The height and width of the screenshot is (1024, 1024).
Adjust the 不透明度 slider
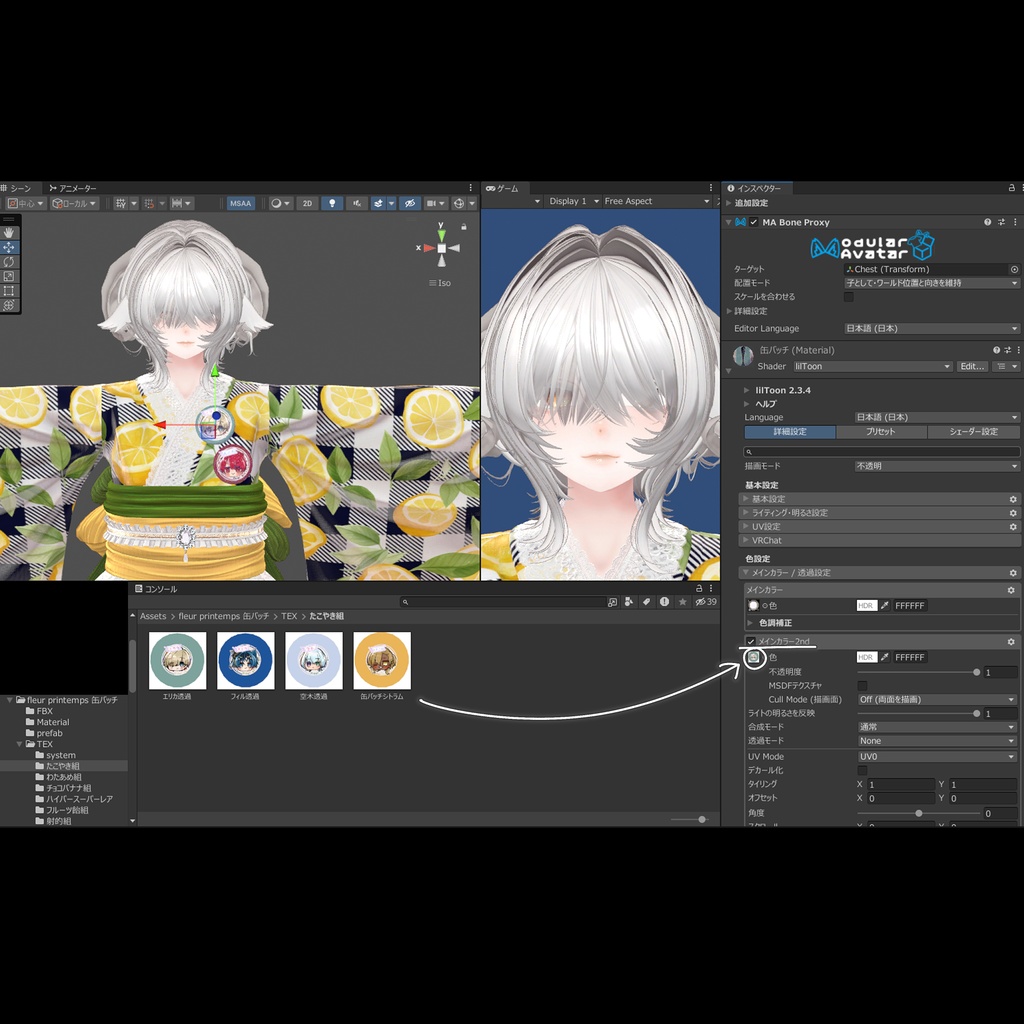click(x=918, y=672)
